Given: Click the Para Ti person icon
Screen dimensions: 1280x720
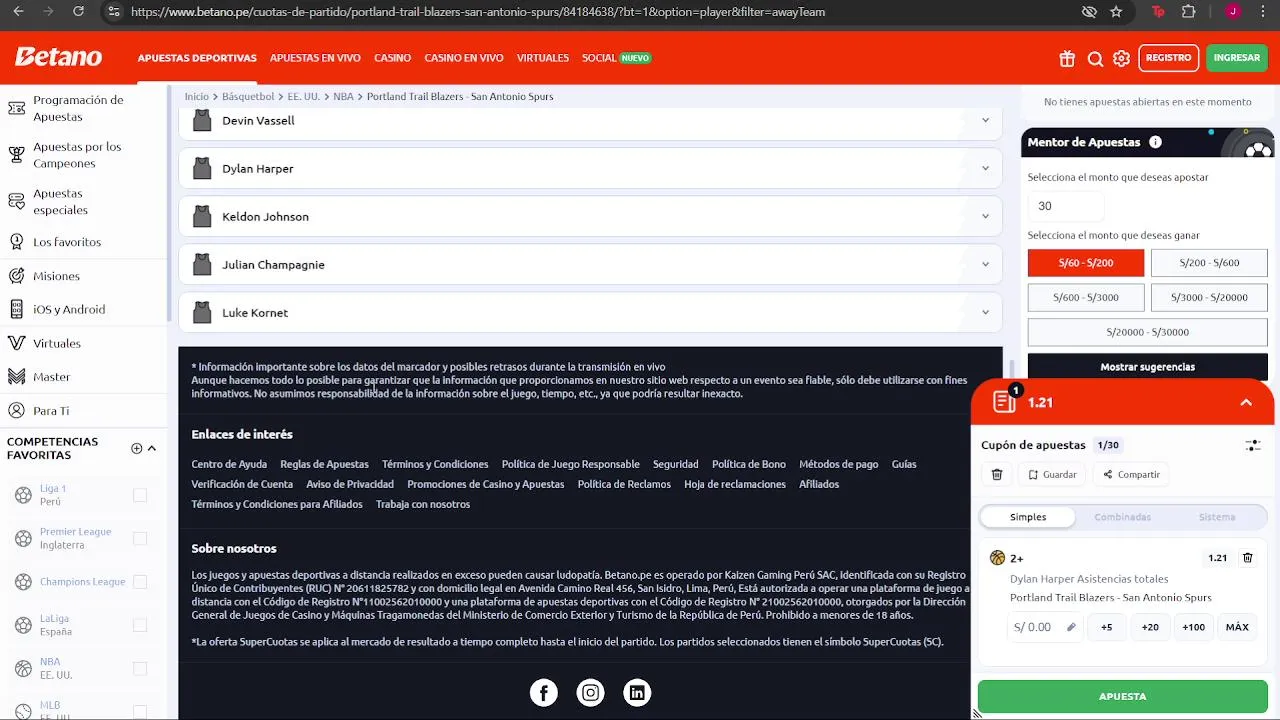Looking at the screenshot, I should click(16, 411).
